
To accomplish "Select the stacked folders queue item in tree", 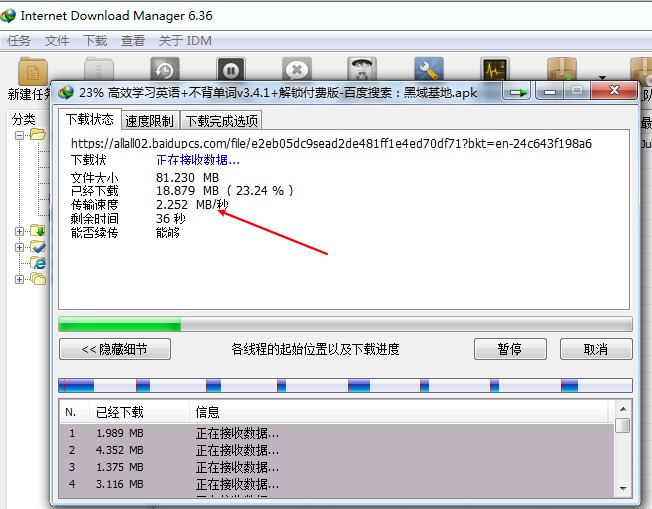I will click(38, 279).
